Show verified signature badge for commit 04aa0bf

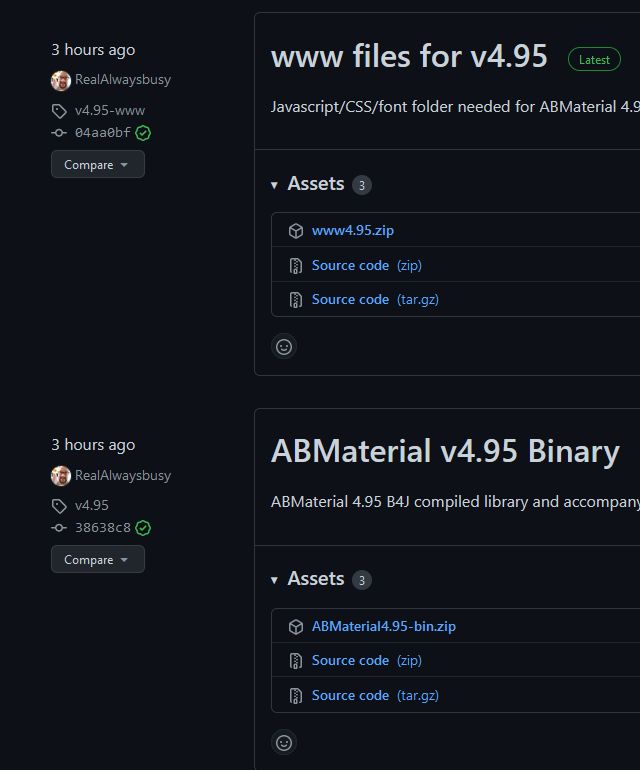[143, 133]
